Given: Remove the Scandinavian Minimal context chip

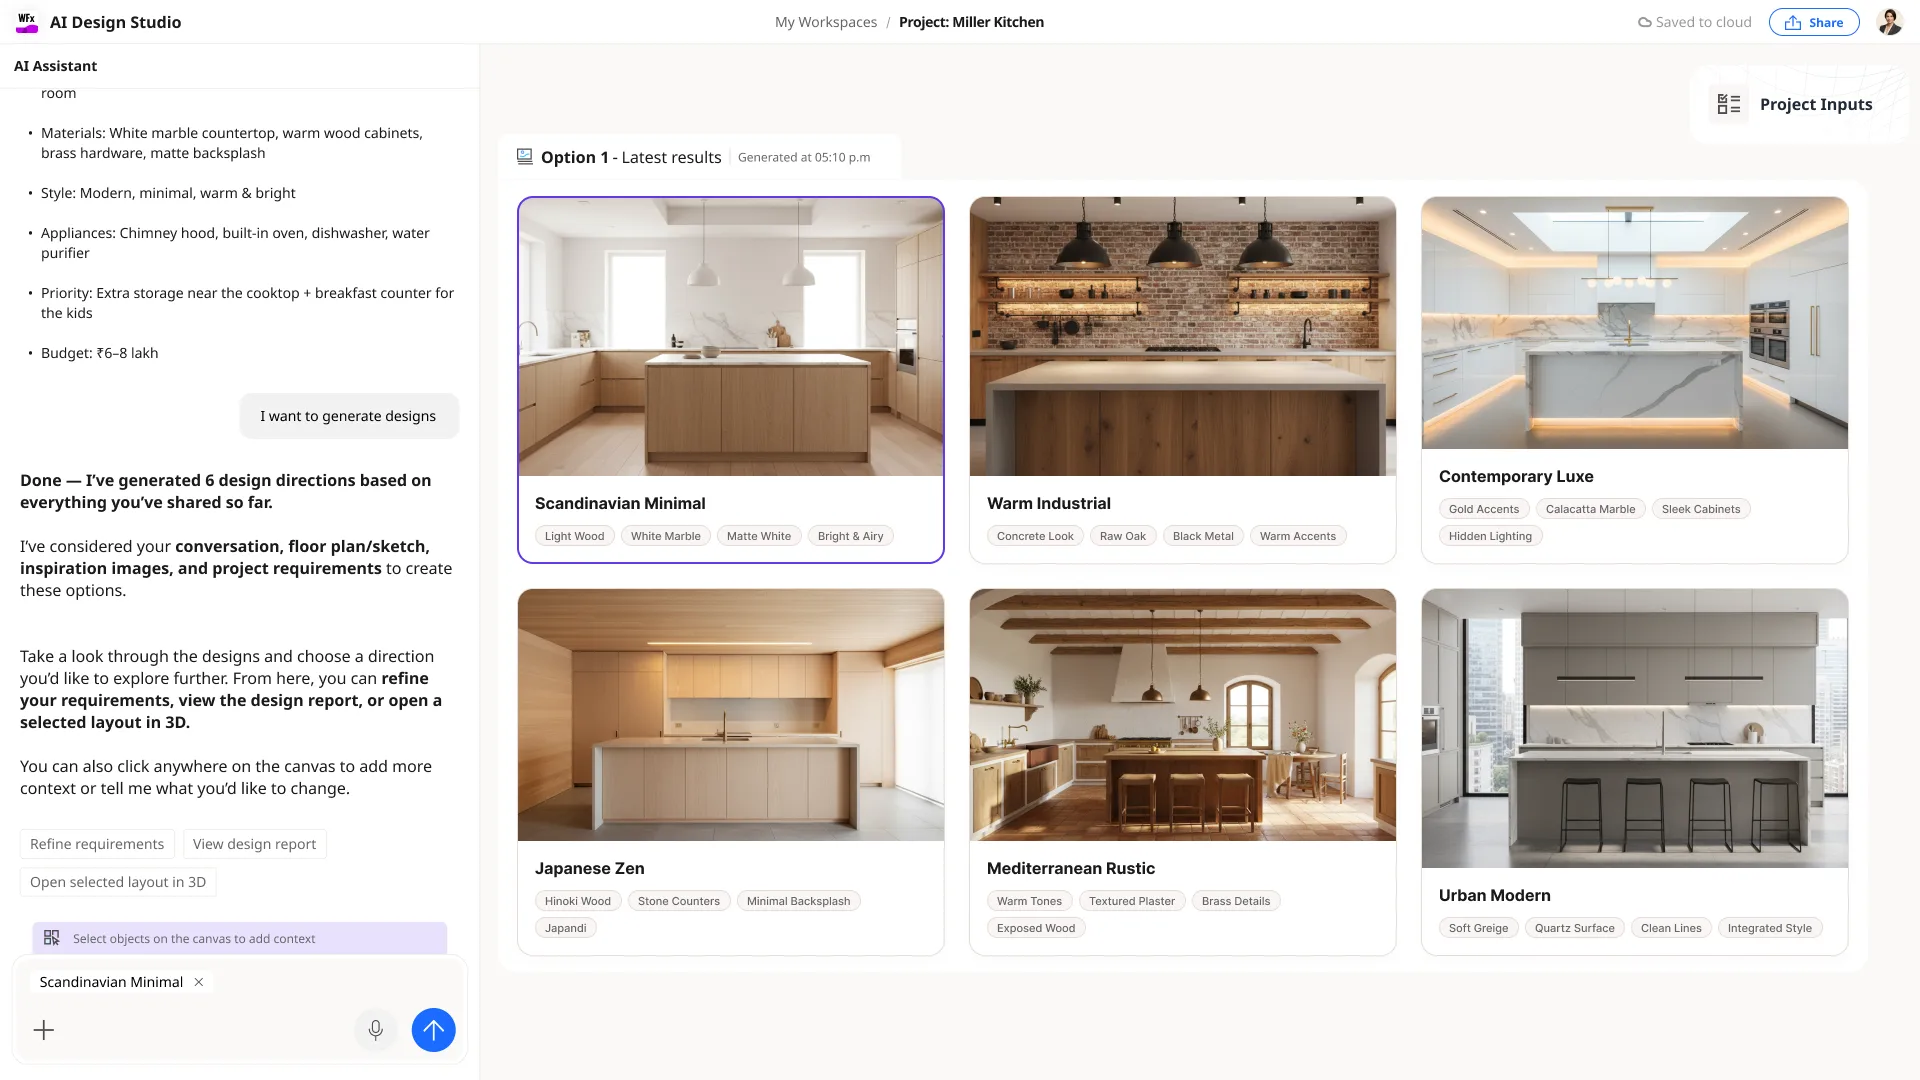Looking at the screenshot, I should click(199, 982).
